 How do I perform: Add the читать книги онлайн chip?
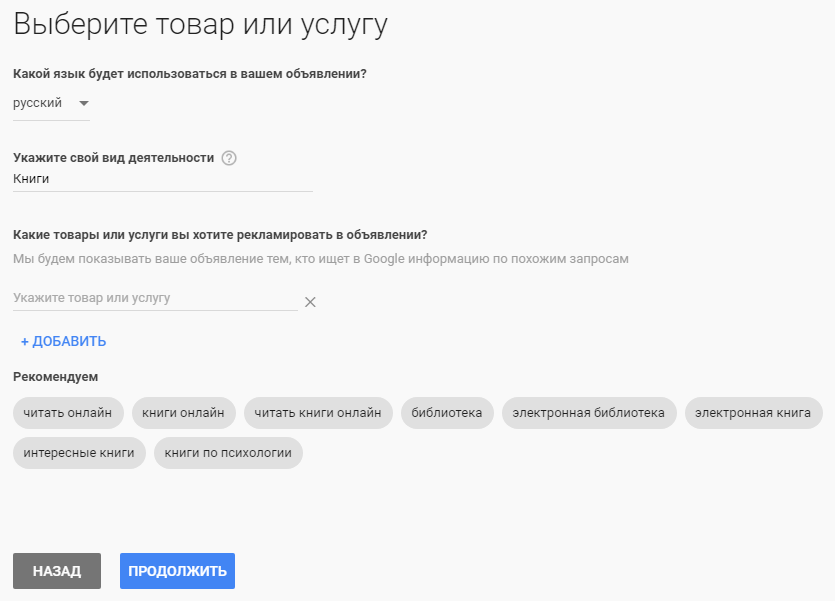click(x=318, y=413)
